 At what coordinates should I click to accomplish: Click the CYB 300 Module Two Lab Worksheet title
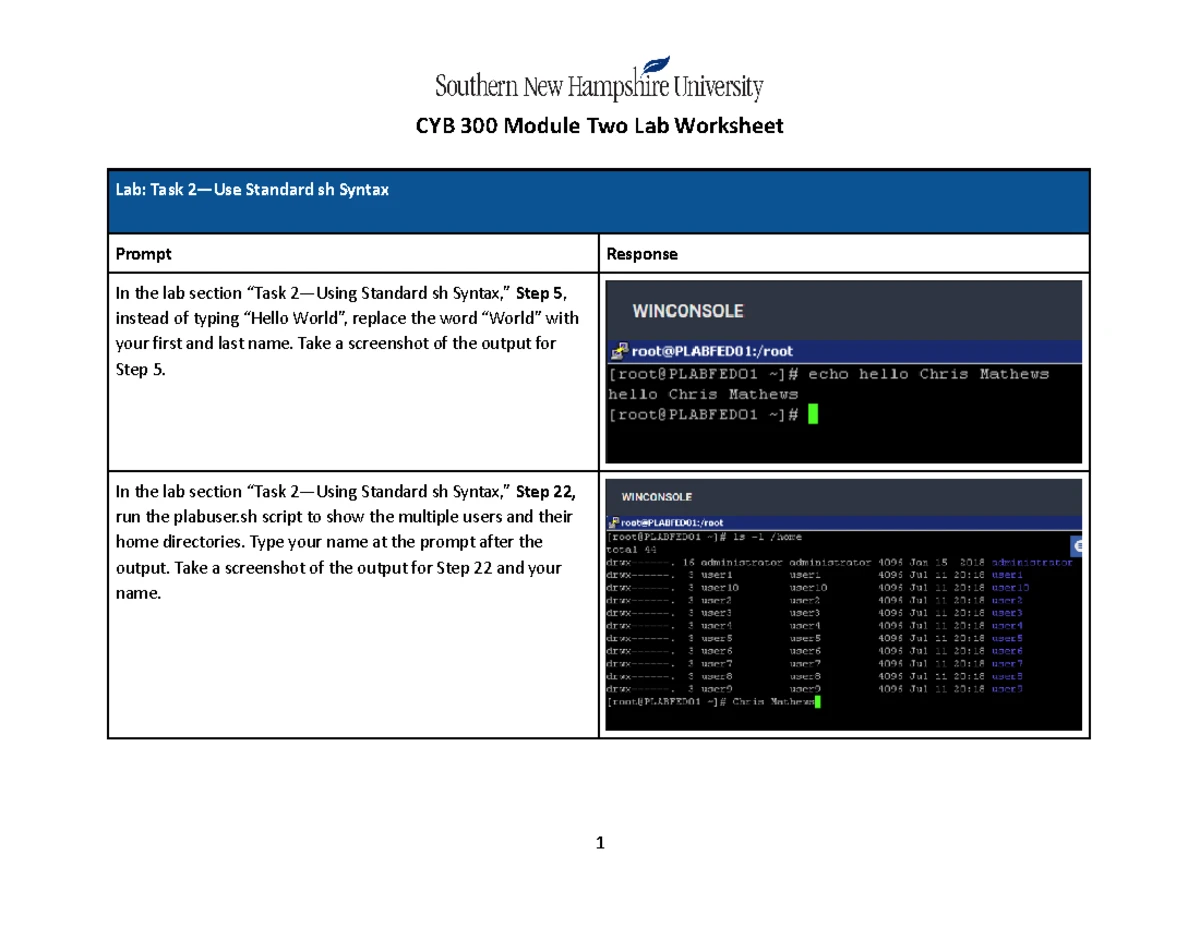point(599,127)
